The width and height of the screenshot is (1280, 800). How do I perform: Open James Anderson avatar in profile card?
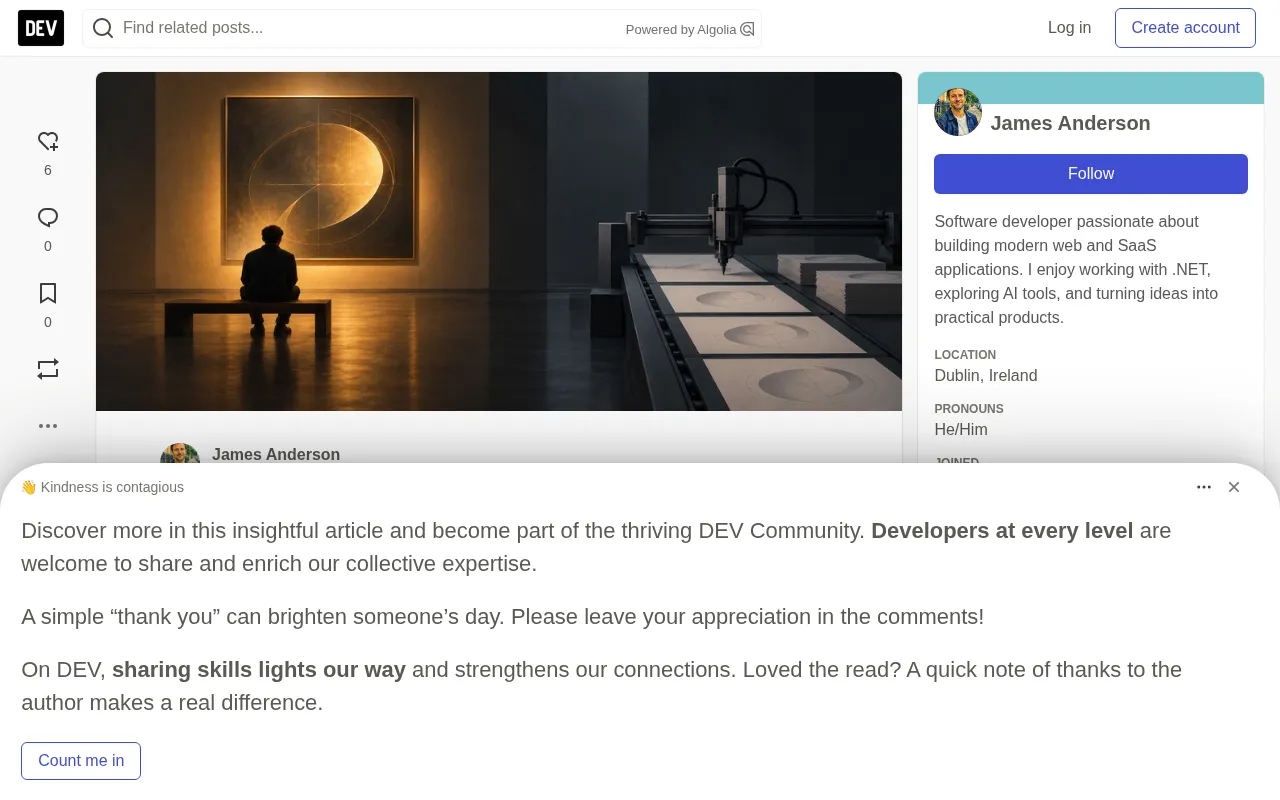pos(958,112)
